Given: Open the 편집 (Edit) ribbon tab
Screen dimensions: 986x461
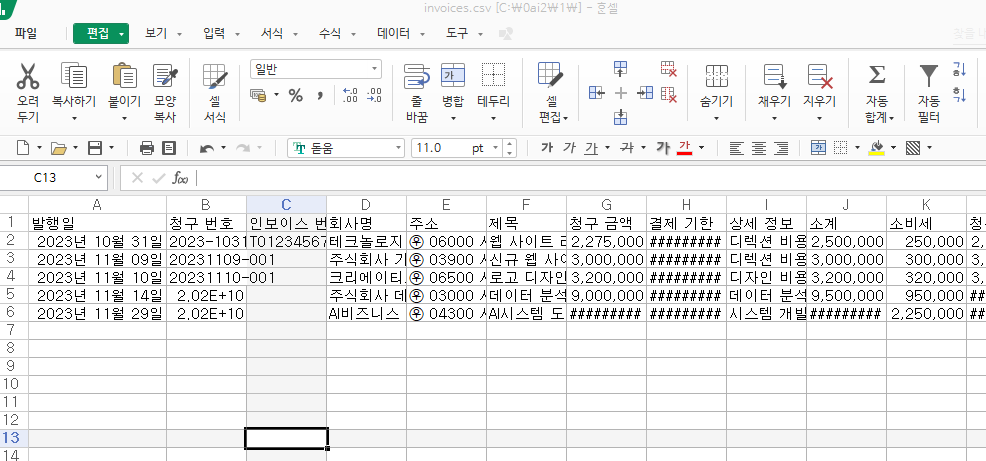Looking at the screenshot, I should tap(101, 33).
